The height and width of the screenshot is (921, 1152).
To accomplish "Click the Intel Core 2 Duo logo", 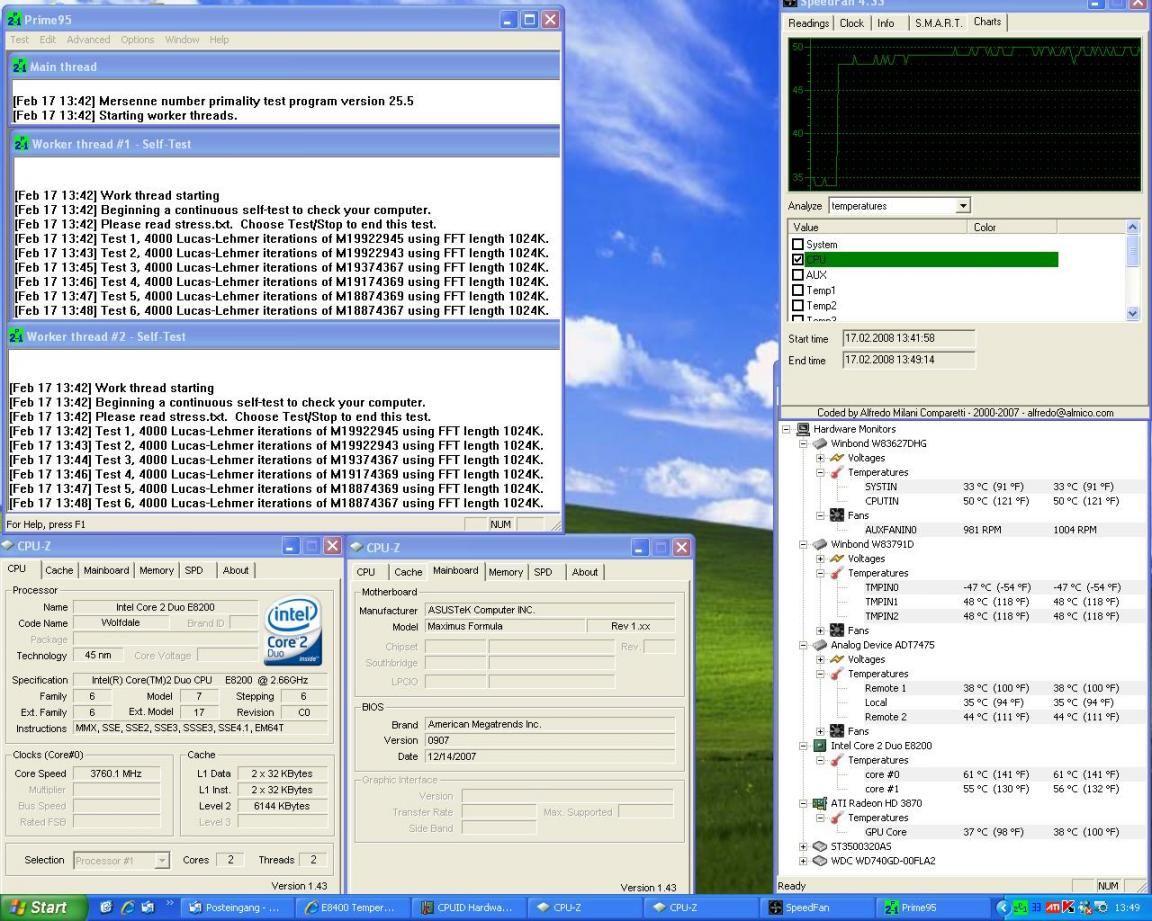I will coord(293,630).
